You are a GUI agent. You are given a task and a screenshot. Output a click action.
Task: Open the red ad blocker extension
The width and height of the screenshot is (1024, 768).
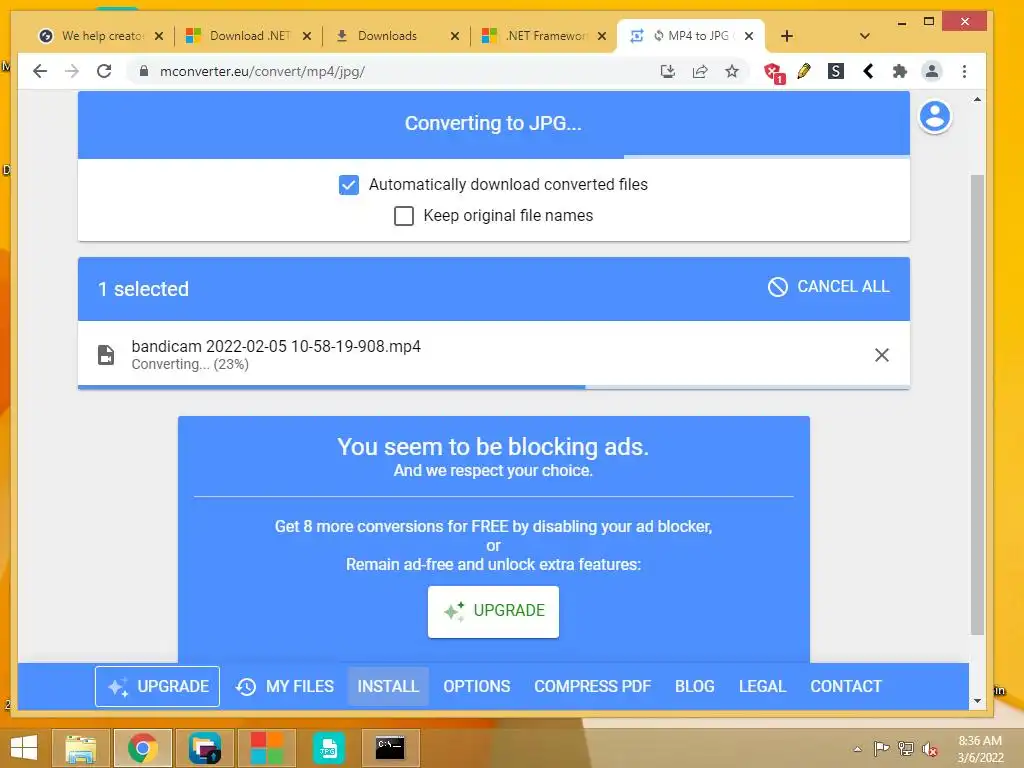pyautogui.click(x=774, y=72)
